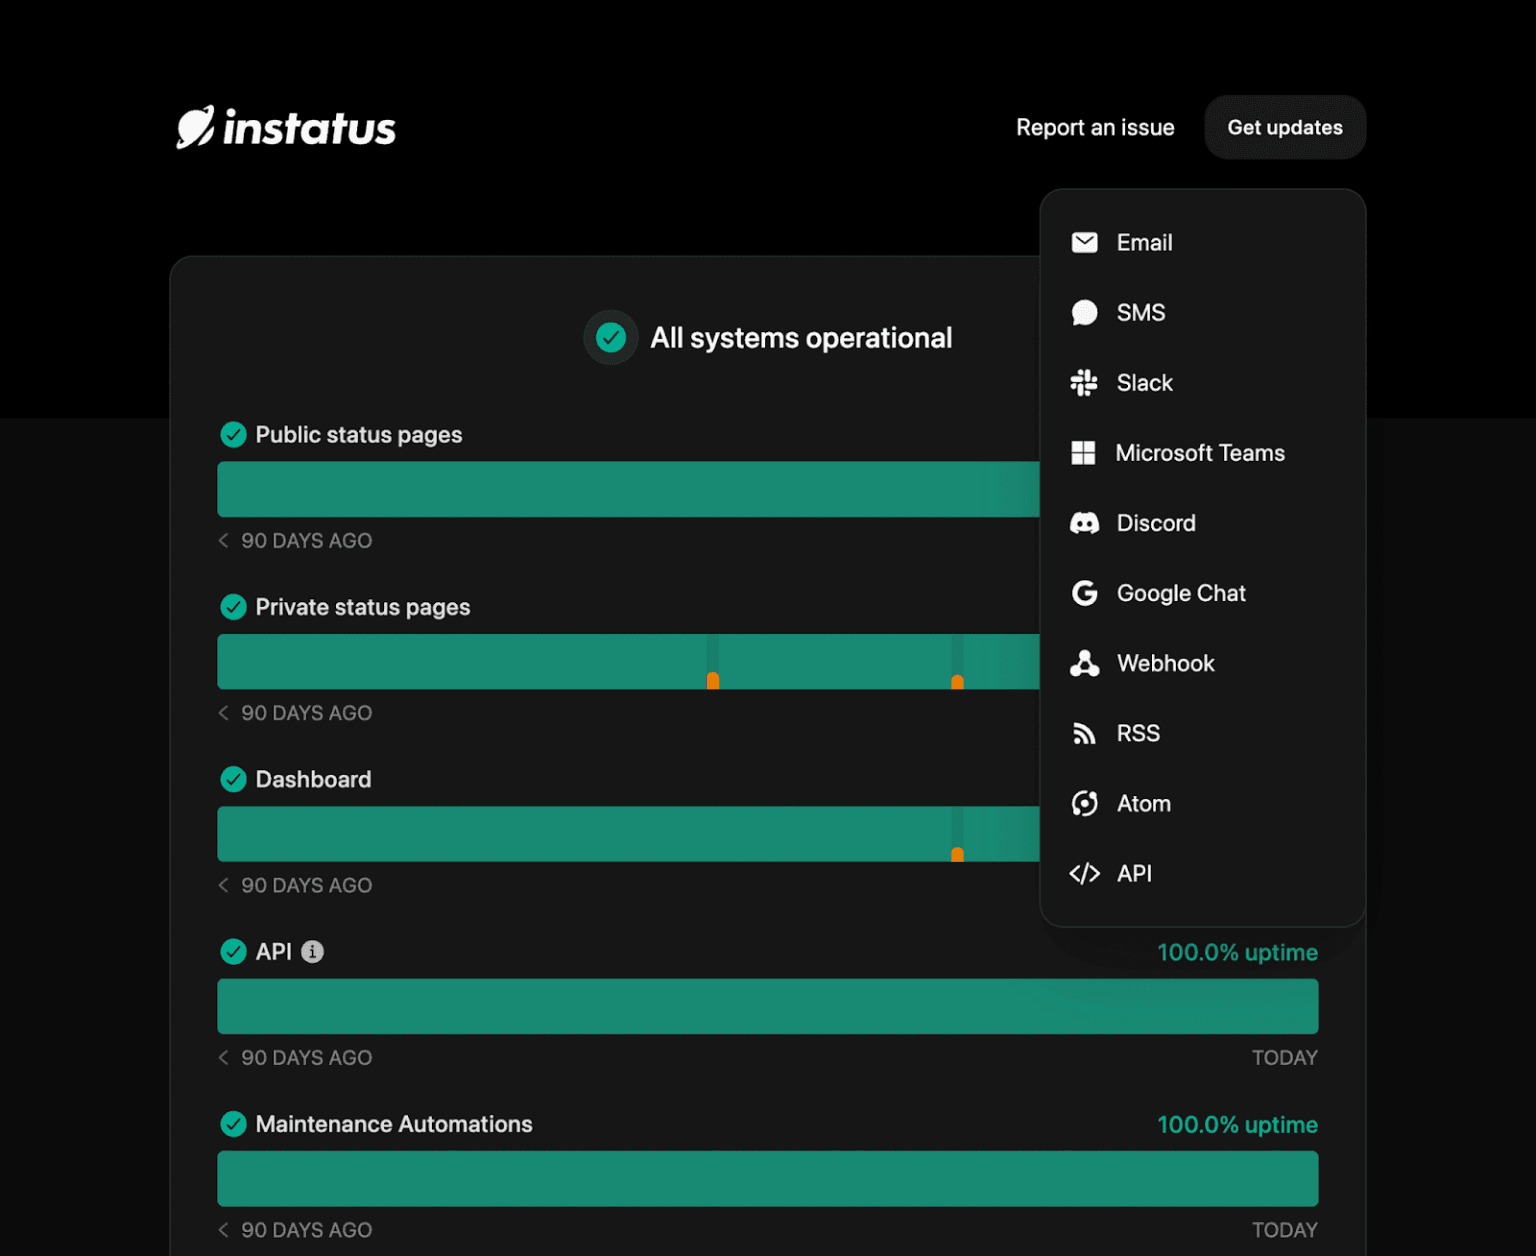This screenshot has height=1256, width=1536.
Task: Open the info icon next to API
Action: (x=313, y=952)
